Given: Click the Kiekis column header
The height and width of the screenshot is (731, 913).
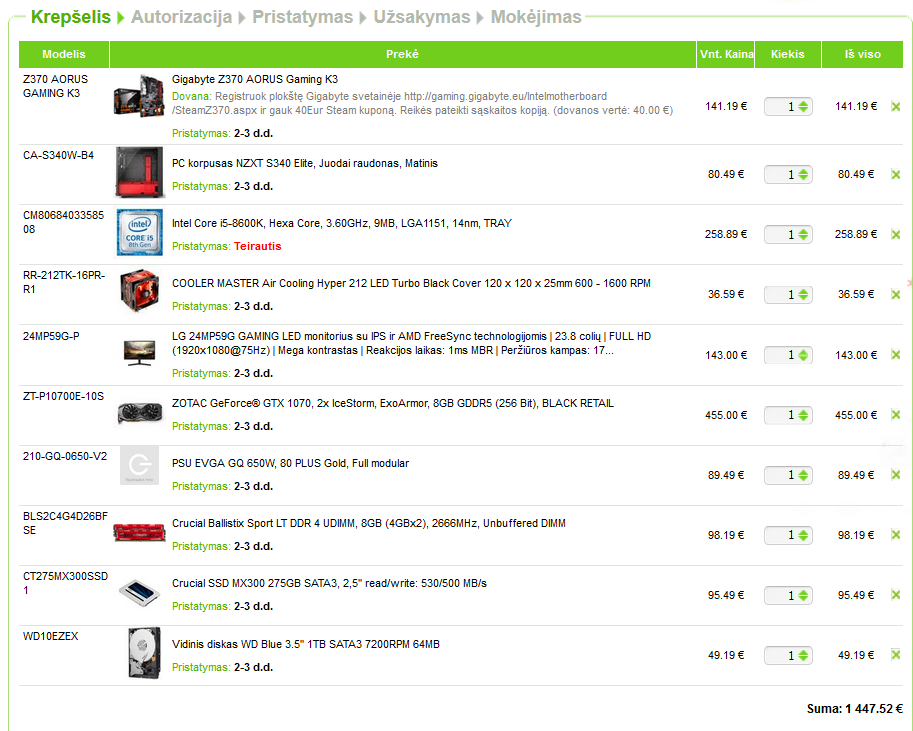Looking at the screenshot, I should [788, 54].
